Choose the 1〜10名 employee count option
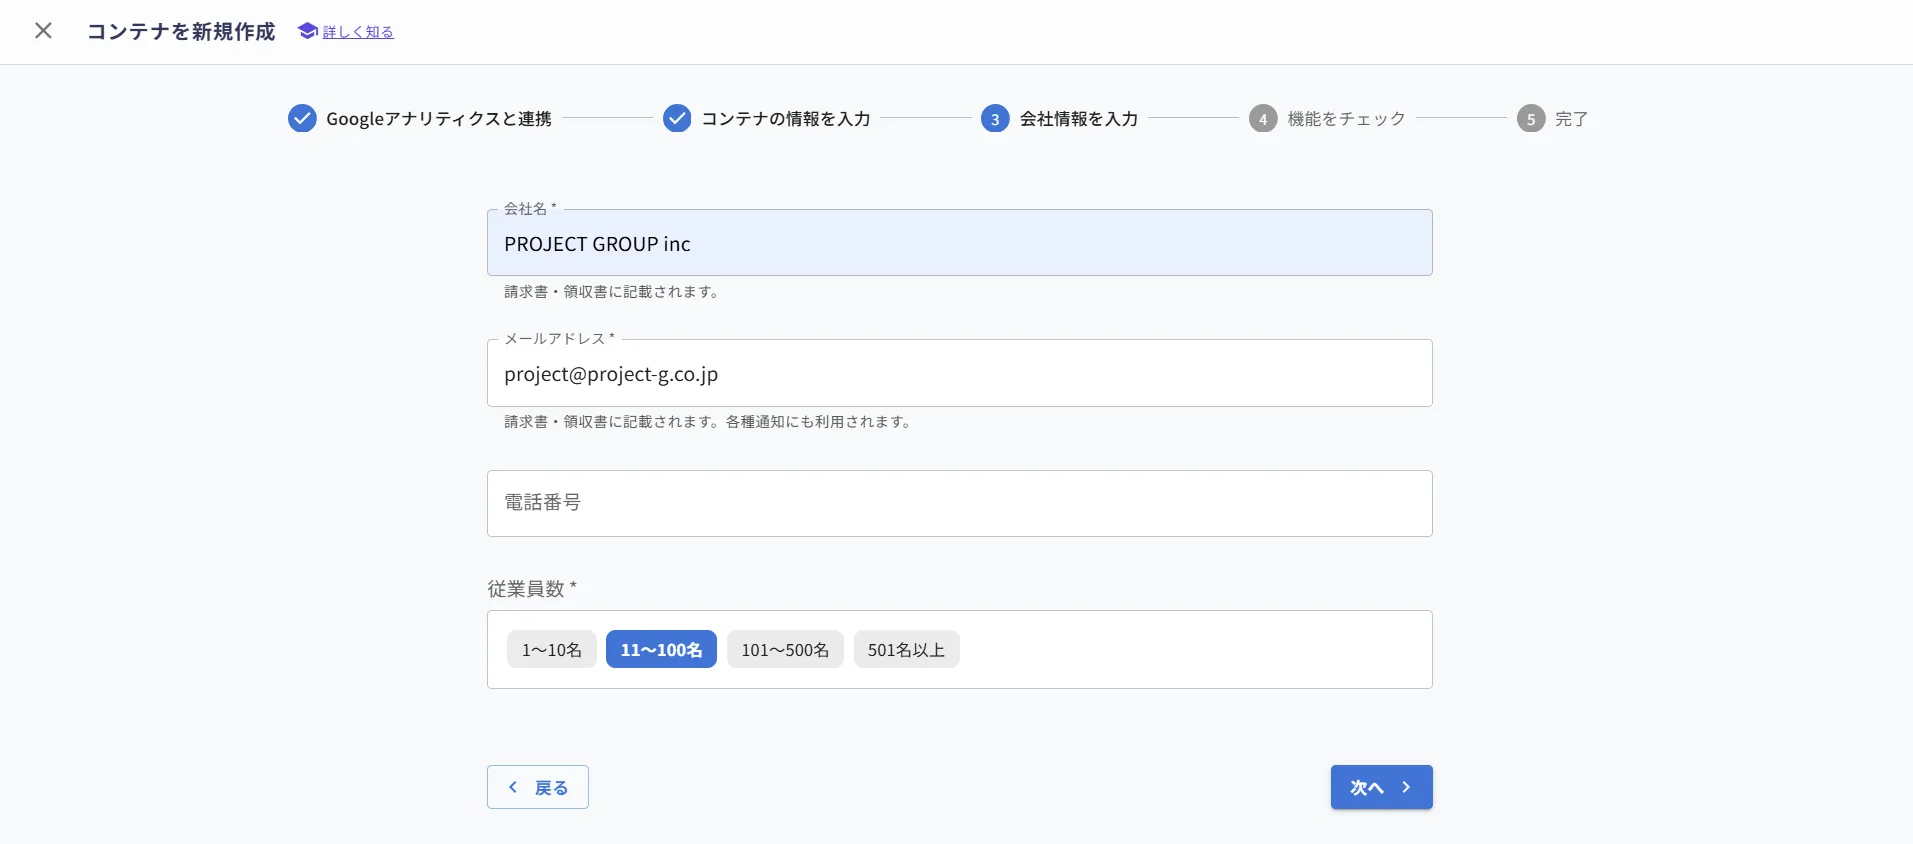Image resolution: width=1913 pixels, height=844 pixels. [552, 649]
